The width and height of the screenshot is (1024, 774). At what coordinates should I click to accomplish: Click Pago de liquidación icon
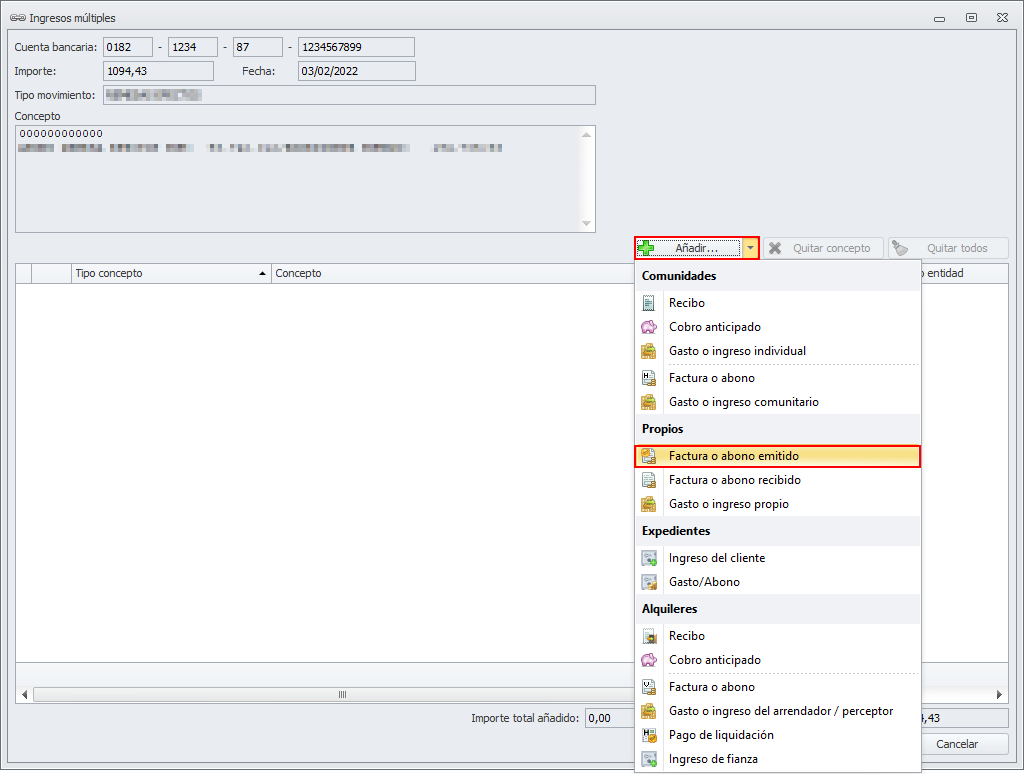coord(648,735)
